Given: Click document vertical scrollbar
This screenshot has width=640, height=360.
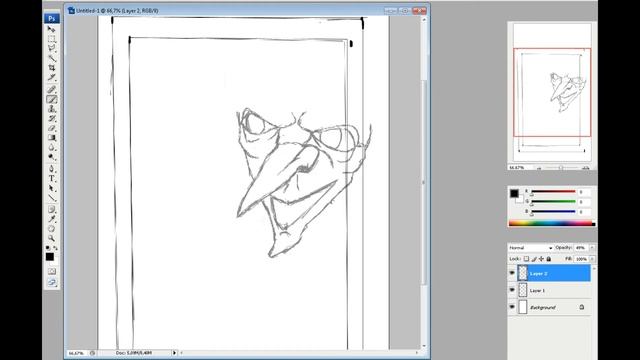Looking at the screenshot, I should pos(424,182).
